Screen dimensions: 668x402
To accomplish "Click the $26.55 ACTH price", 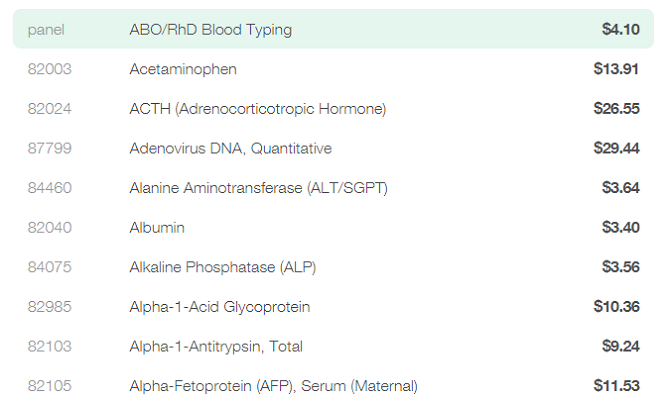I will [616, 109].
